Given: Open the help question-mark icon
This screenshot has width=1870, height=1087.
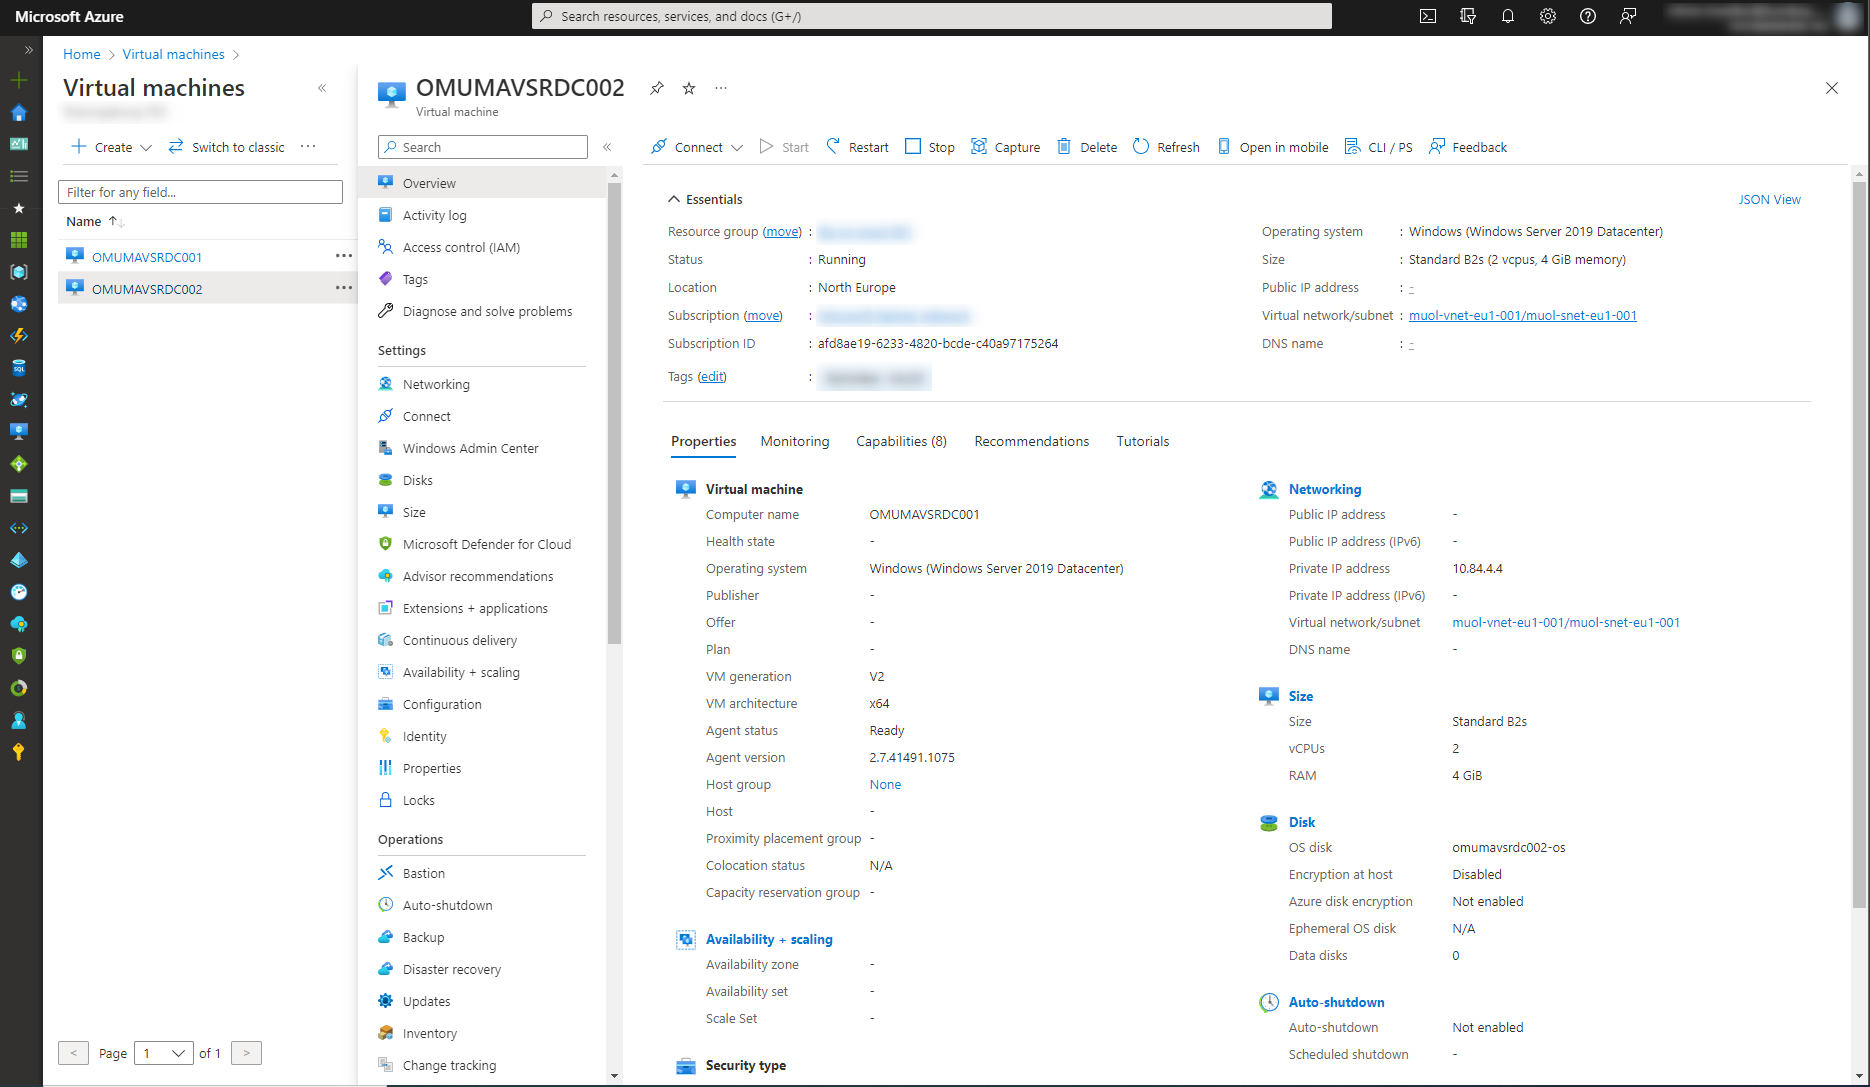Looking at the screenshot, I should tap(1587, 16).
